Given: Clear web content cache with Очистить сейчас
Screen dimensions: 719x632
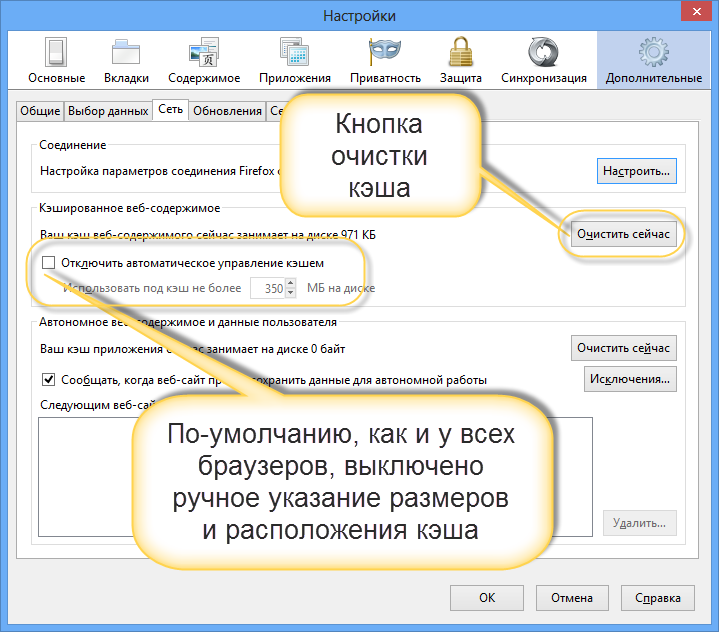Looking at the screenshot, I should click(624, 234).
